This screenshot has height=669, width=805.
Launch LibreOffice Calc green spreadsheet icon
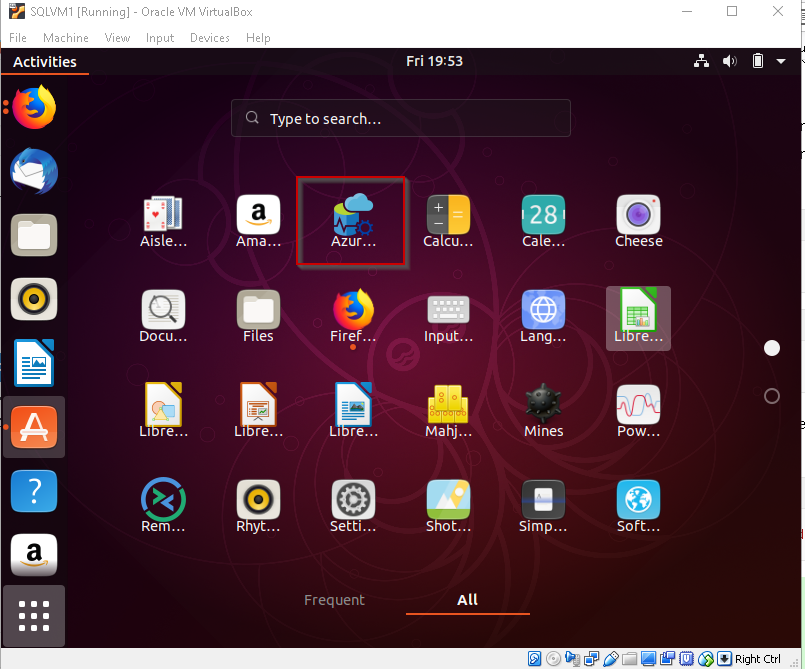coord(638,318)
